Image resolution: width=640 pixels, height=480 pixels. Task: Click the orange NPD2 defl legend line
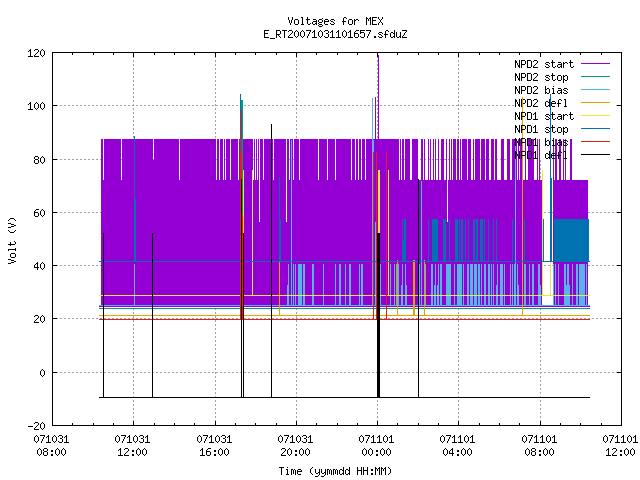click(595, 102)
